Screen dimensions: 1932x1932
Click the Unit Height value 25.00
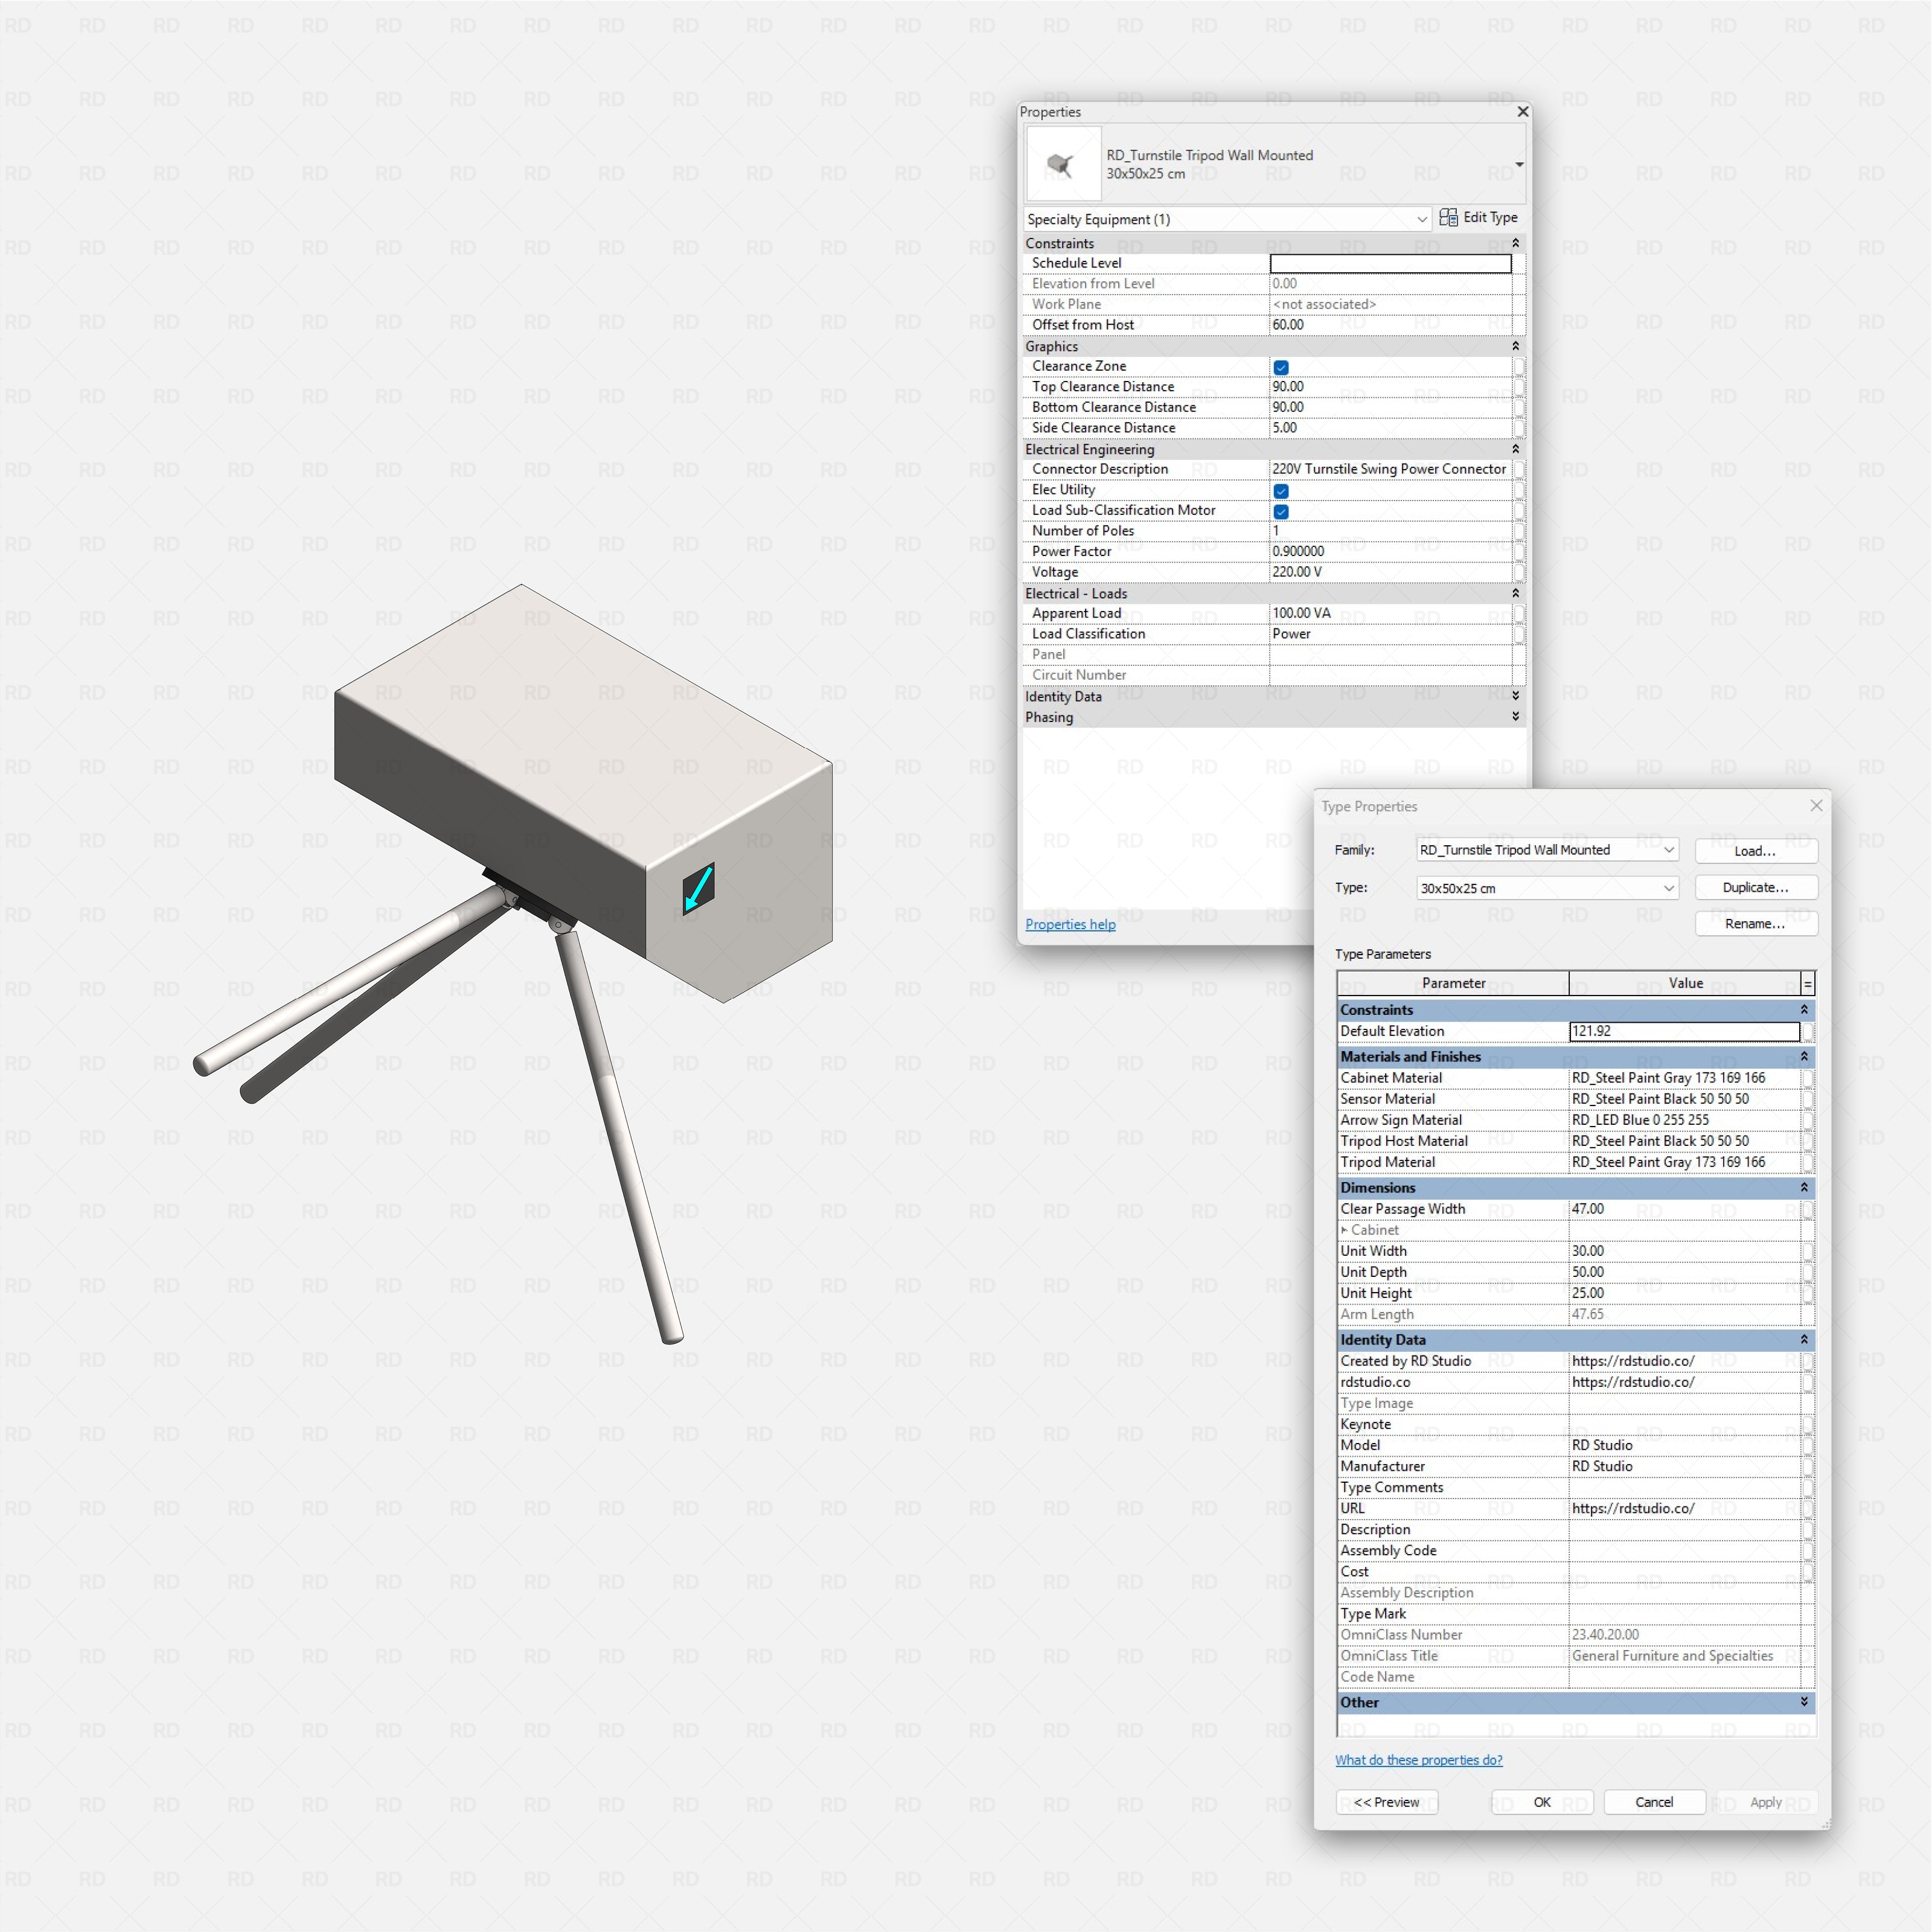point(1684,1293)
